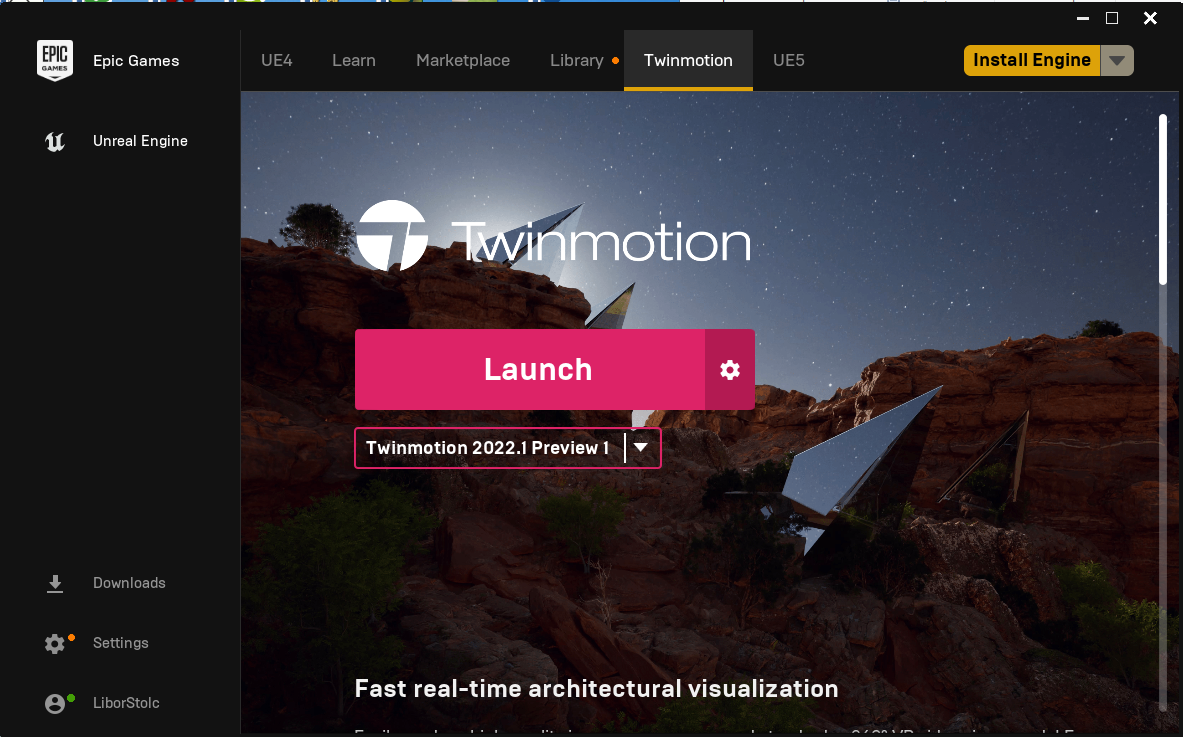
Task: Open the Twinmotion 2022.1 Preview 1 version dropdown
Action: [x=508, y=448]
